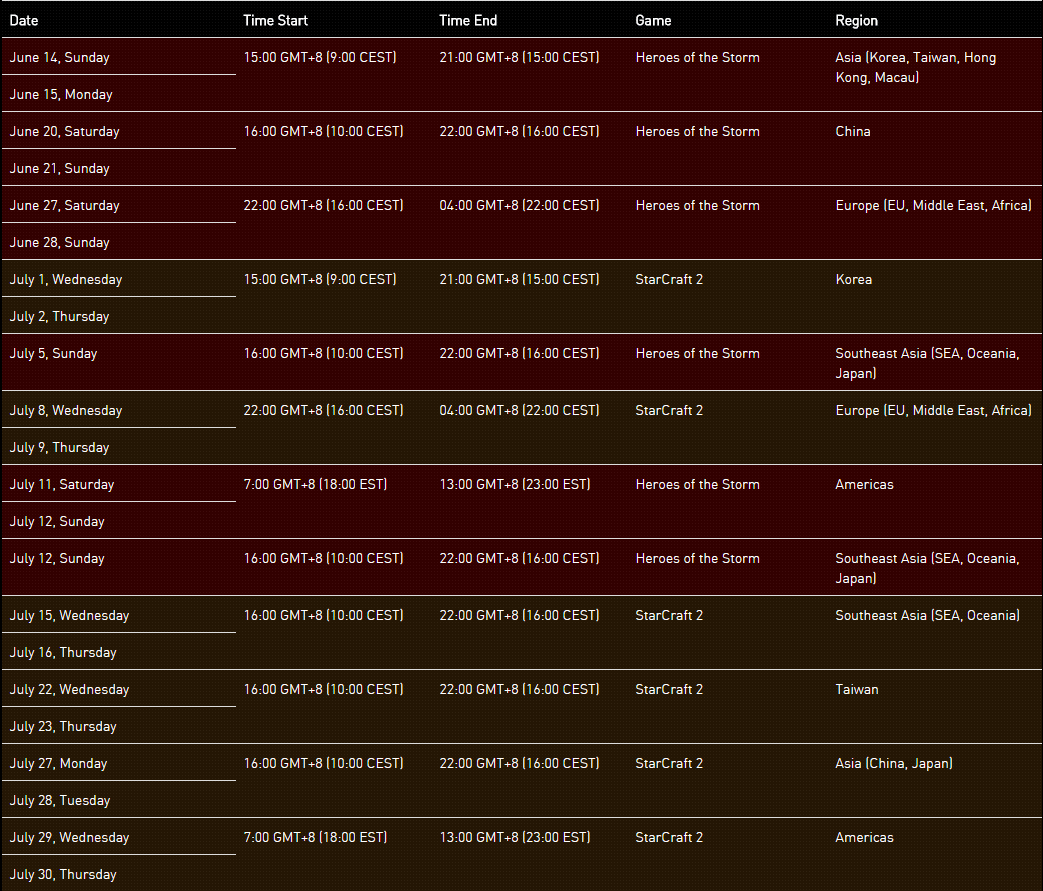Click the Date column header

tap(24, 21)
